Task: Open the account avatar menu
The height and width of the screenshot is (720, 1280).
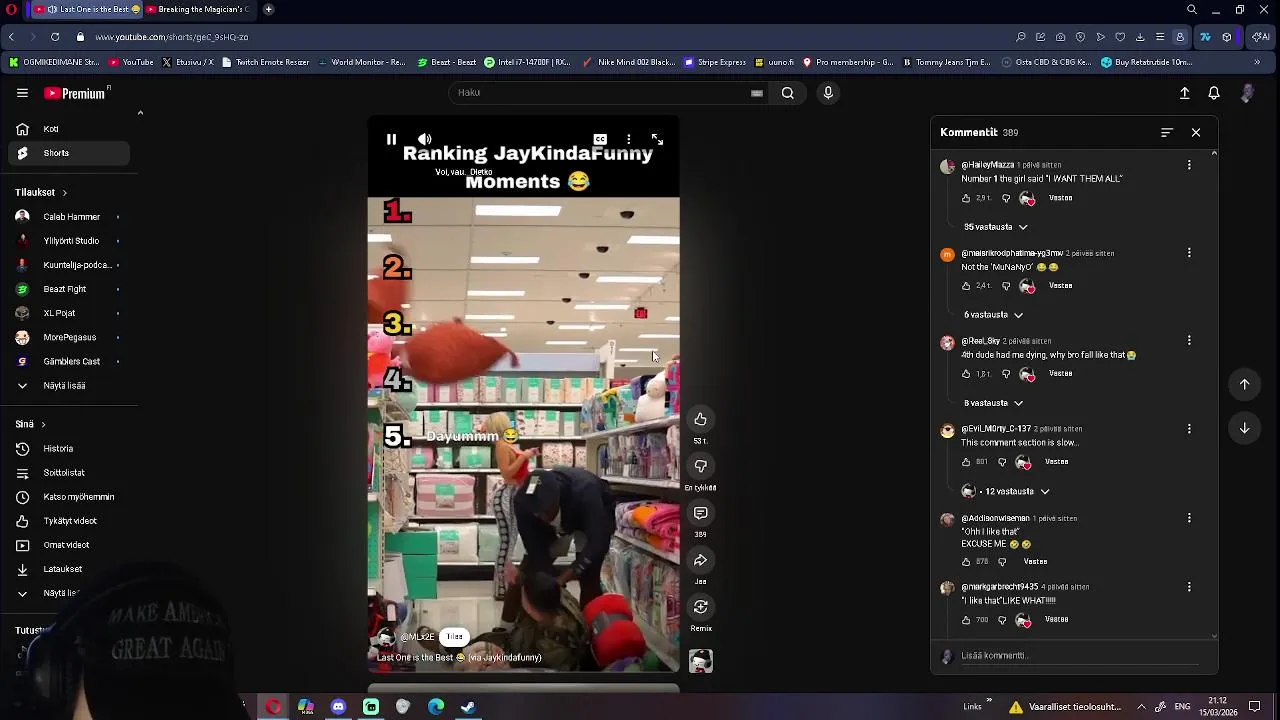Action: point(1247,93)
